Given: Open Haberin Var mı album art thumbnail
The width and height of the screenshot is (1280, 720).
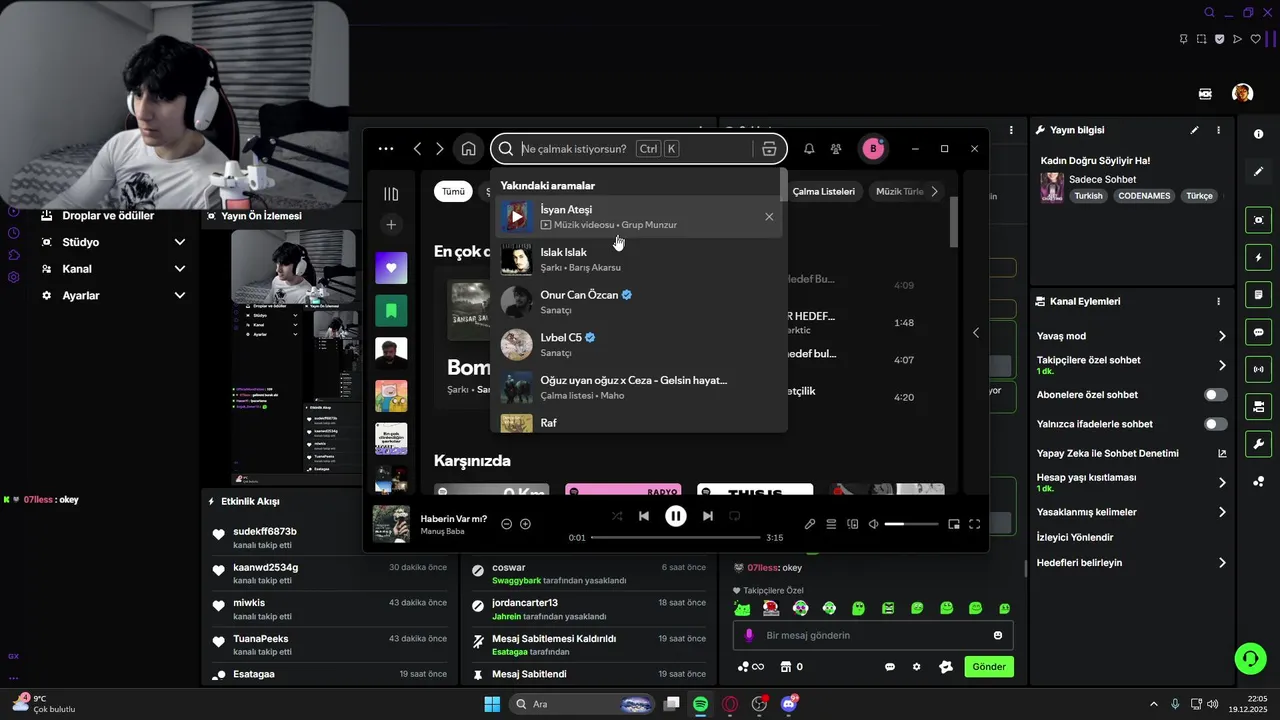Looking at the screenshot, I should (391, 524).
